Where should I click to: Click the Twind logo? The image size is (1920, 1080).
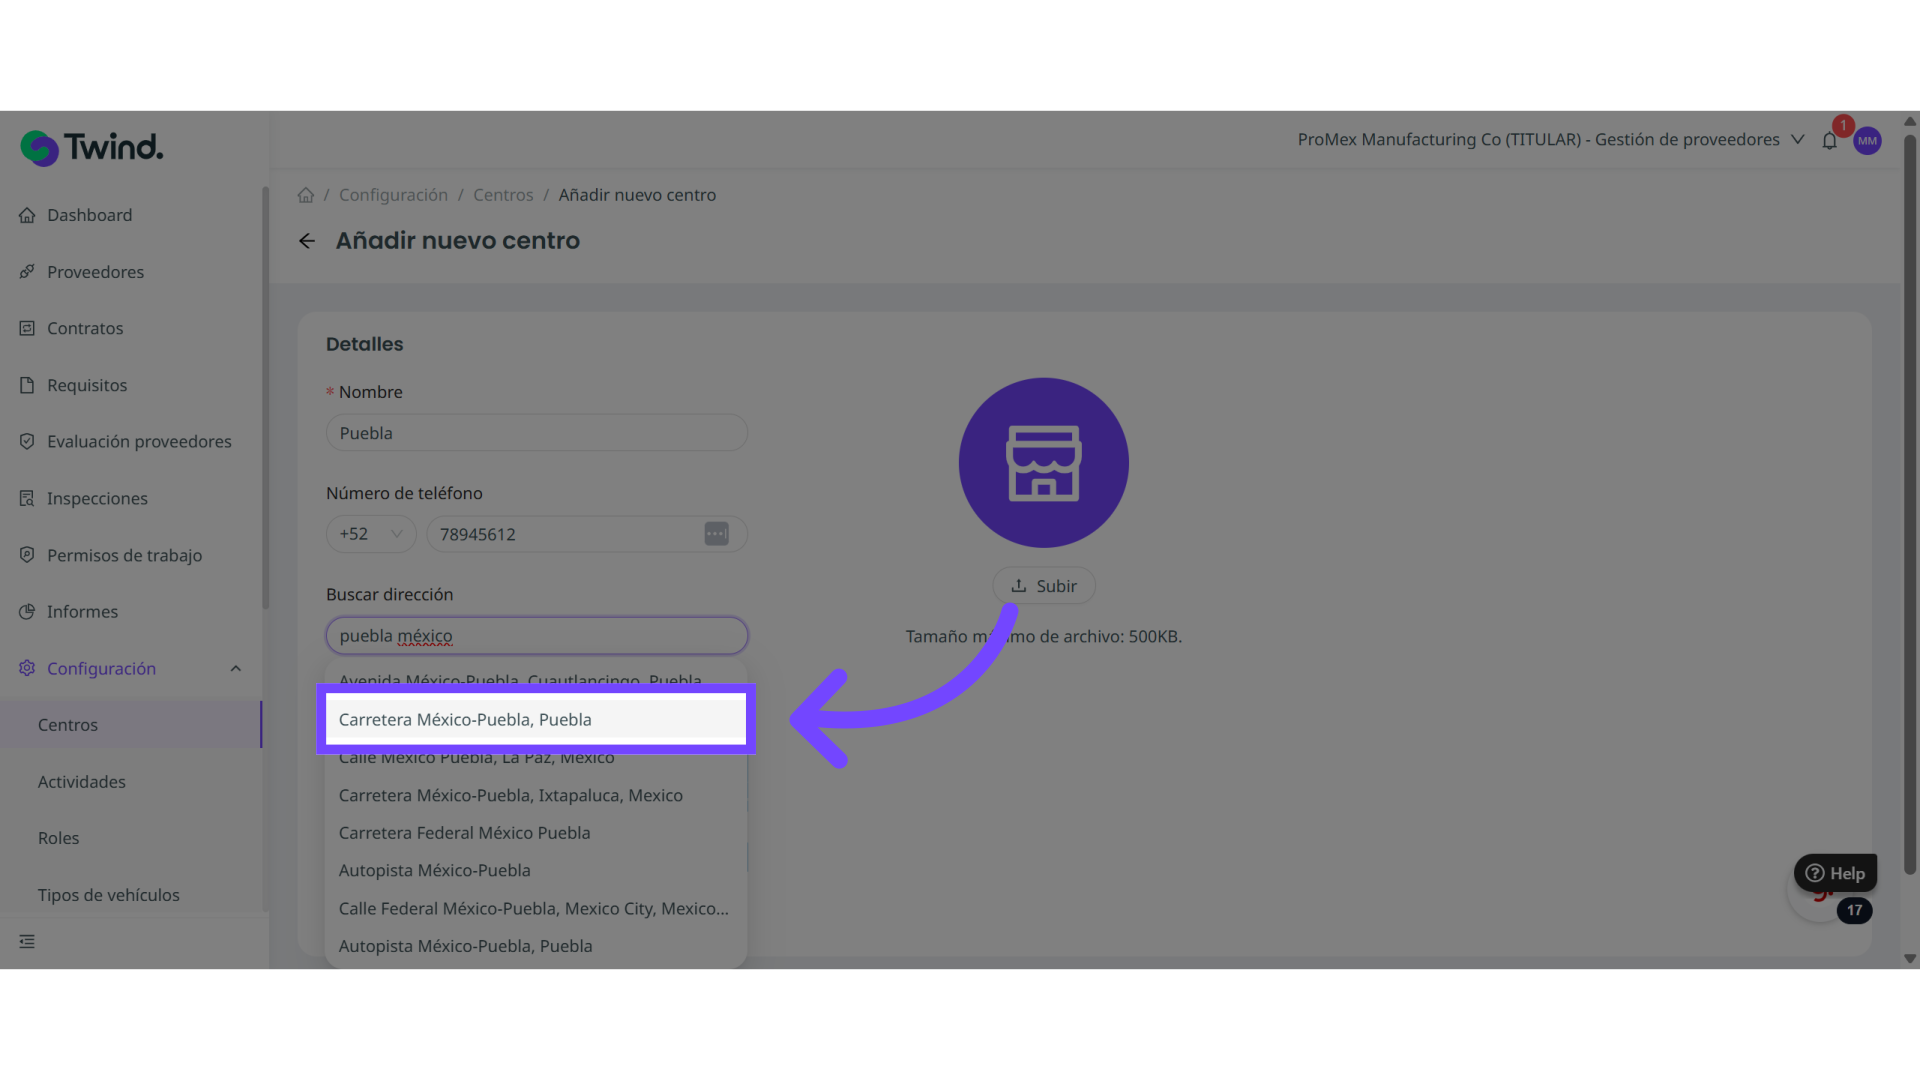(92, 148)
